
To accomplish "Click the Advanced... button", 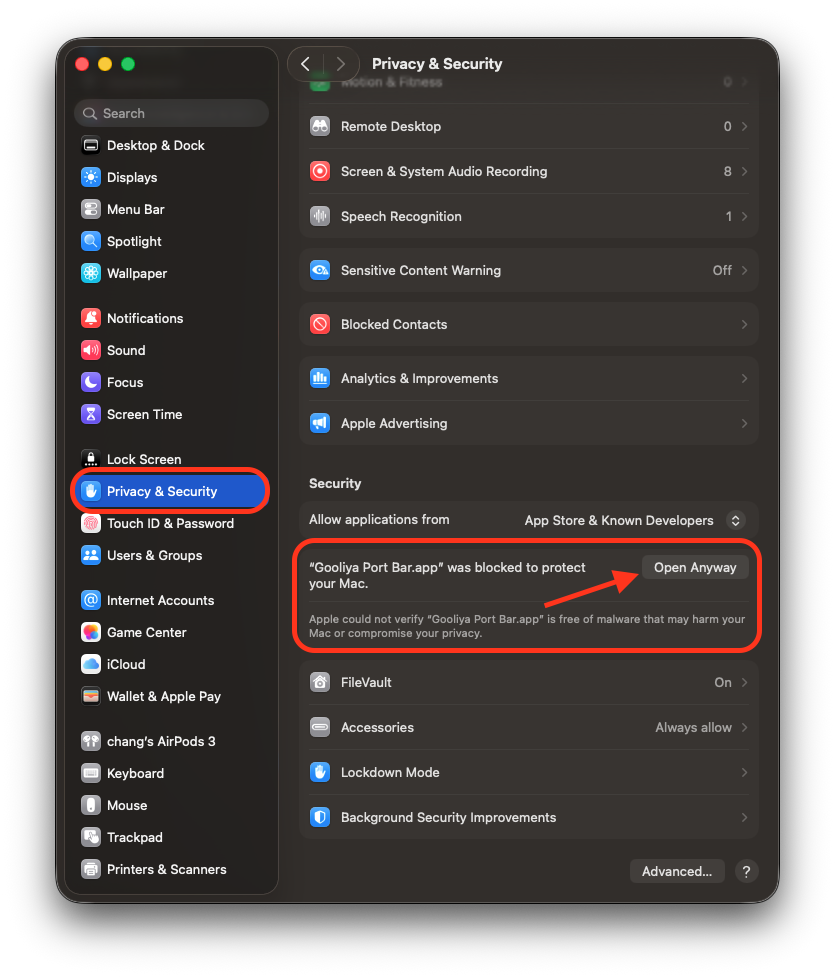I will [677, 871].
